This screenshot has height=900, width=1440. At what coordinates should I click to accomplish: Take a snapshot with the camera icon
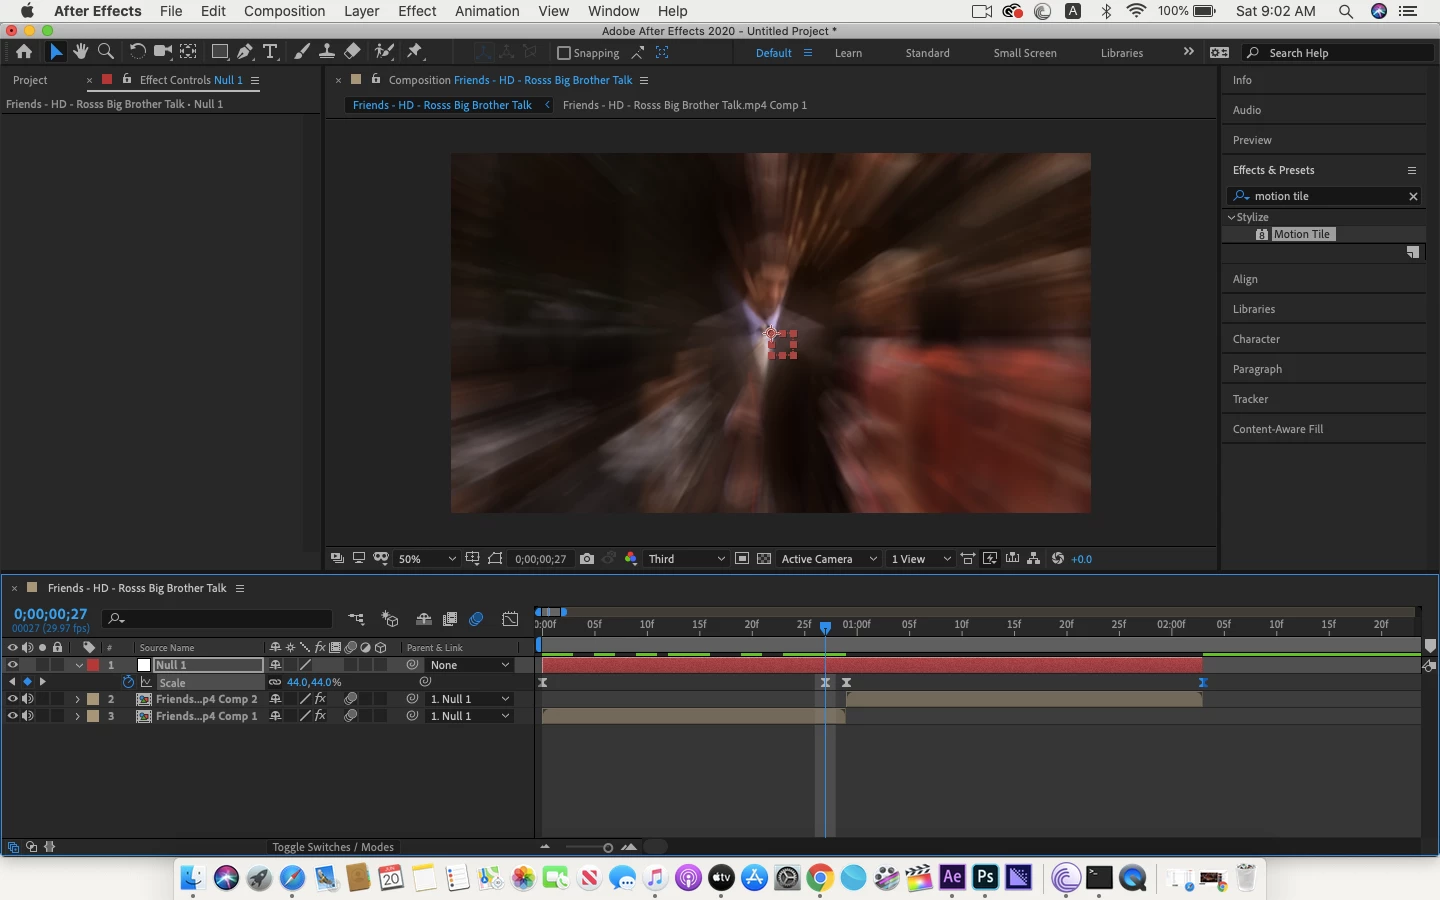pos(587,559)
